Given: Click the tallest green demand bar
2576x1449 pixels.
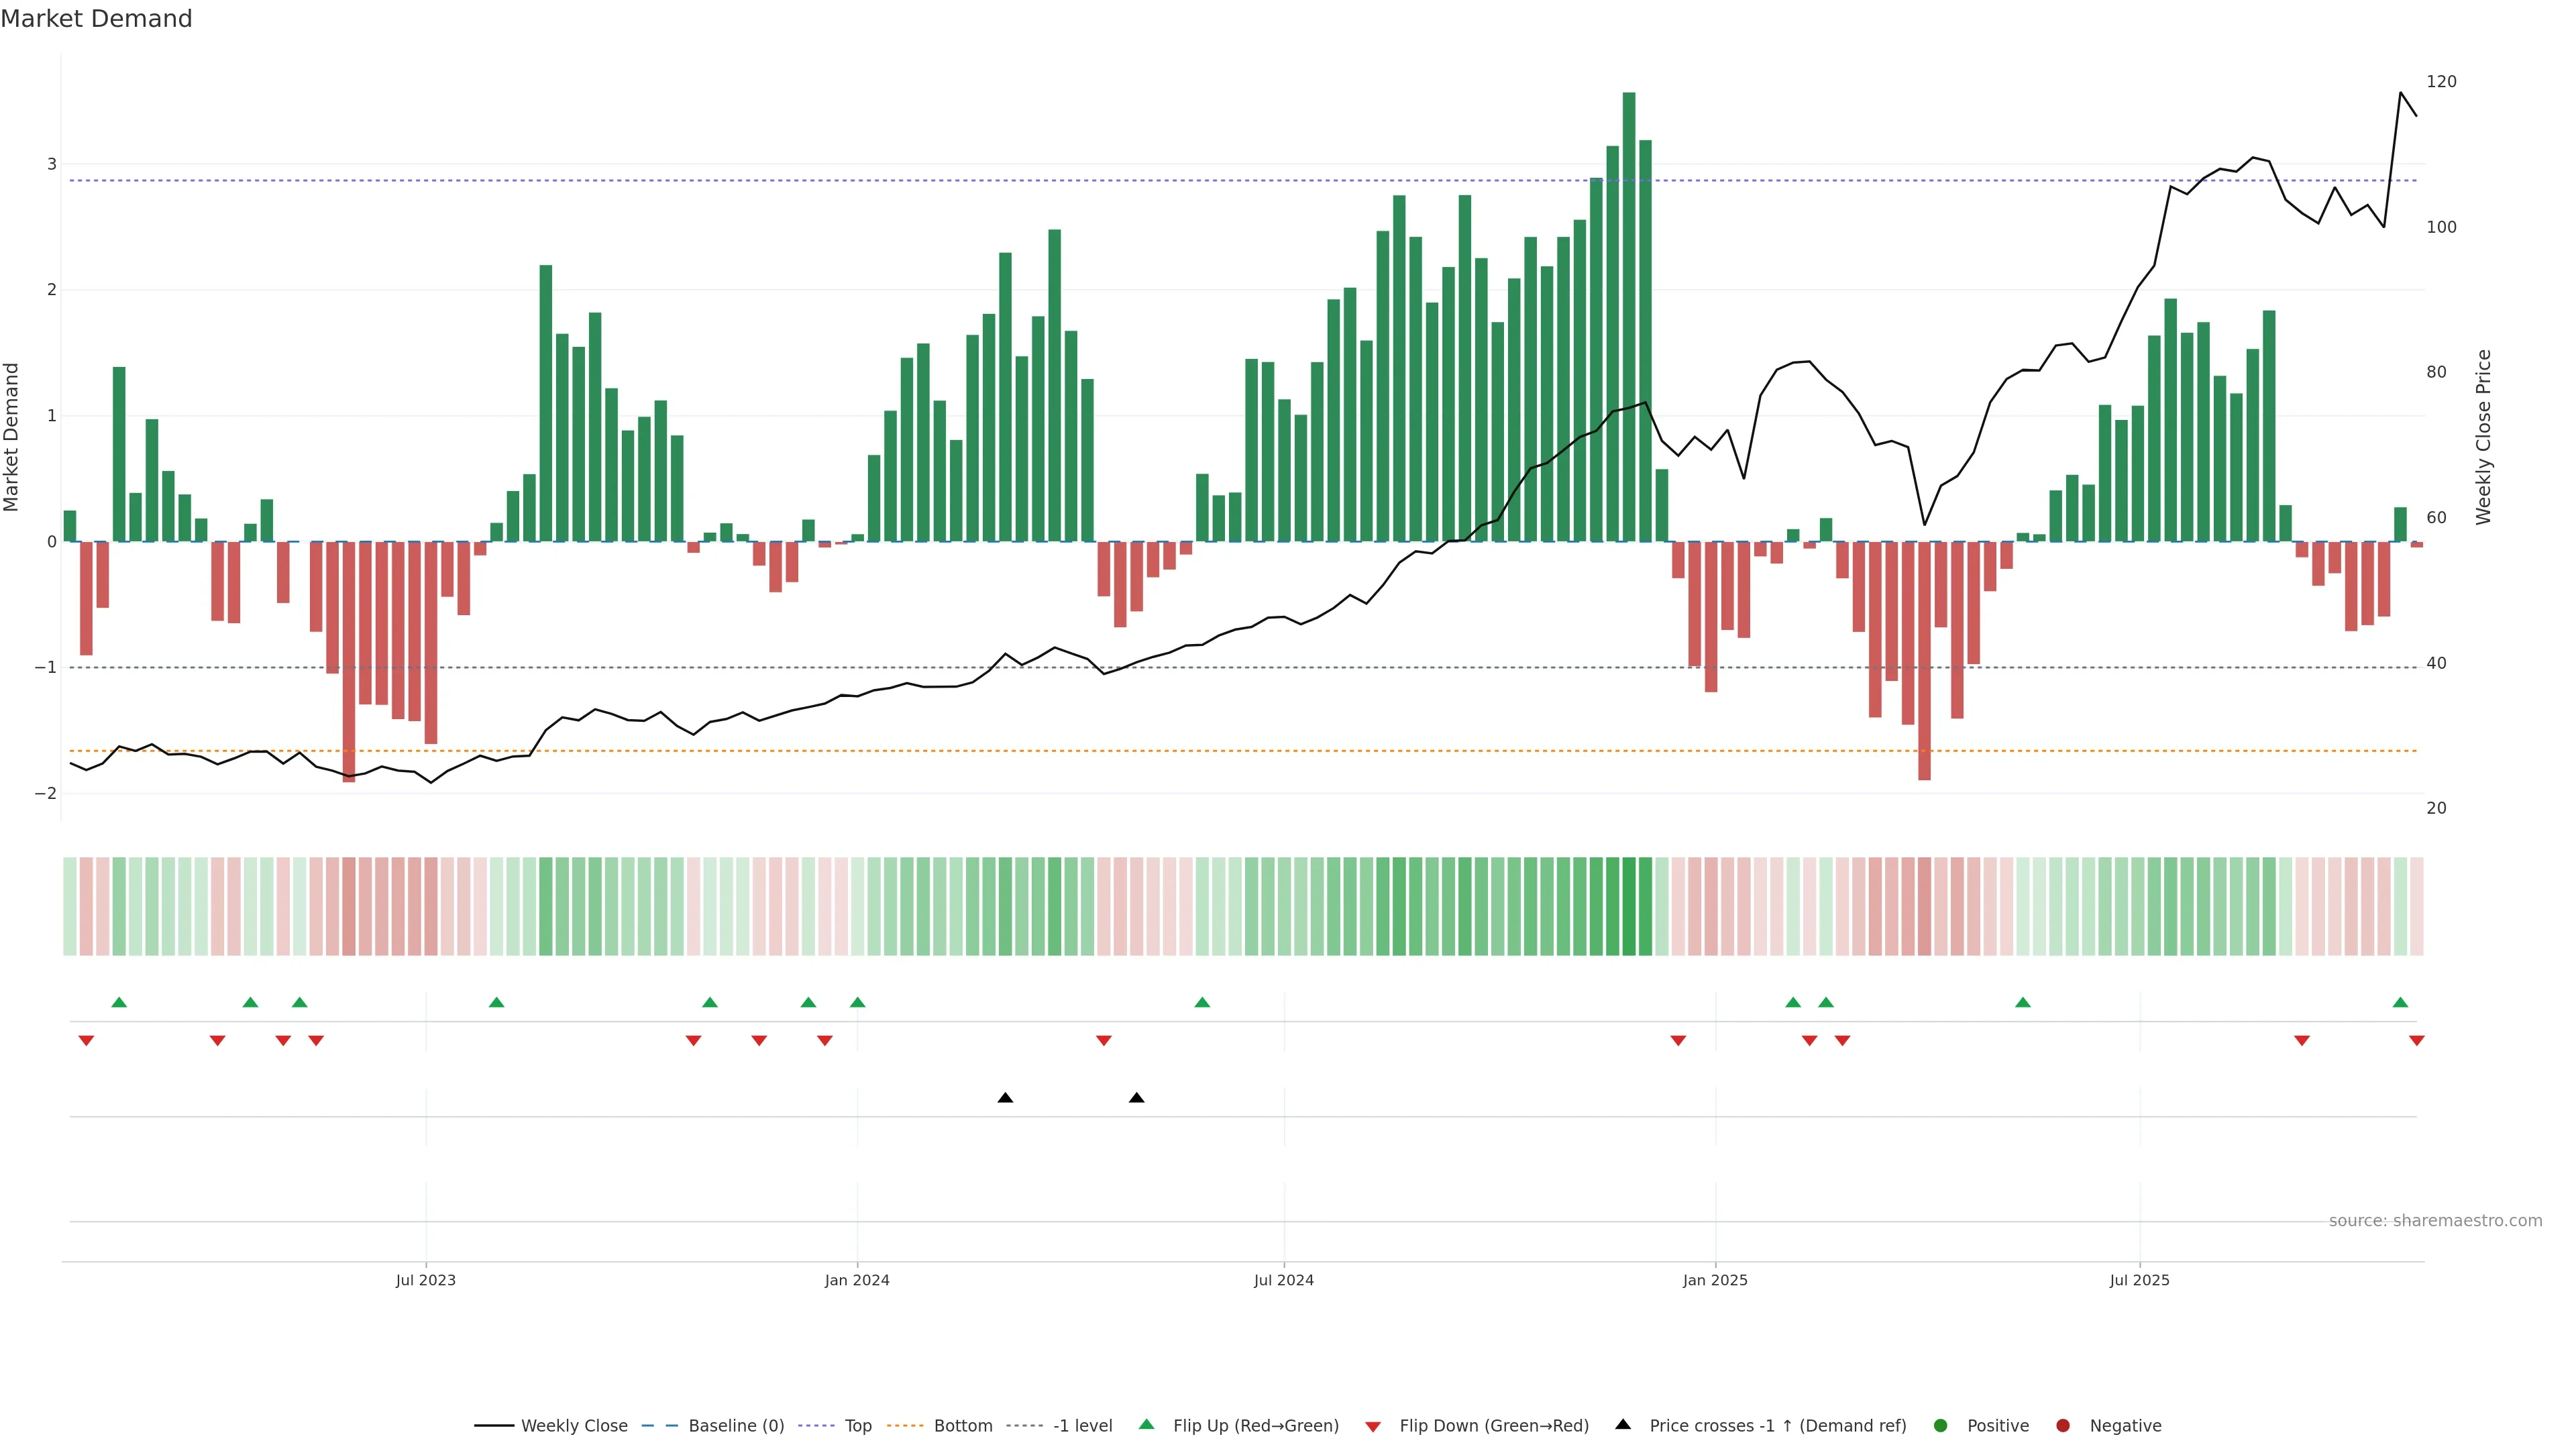Looking at the screenshot, I should 1629,316.
